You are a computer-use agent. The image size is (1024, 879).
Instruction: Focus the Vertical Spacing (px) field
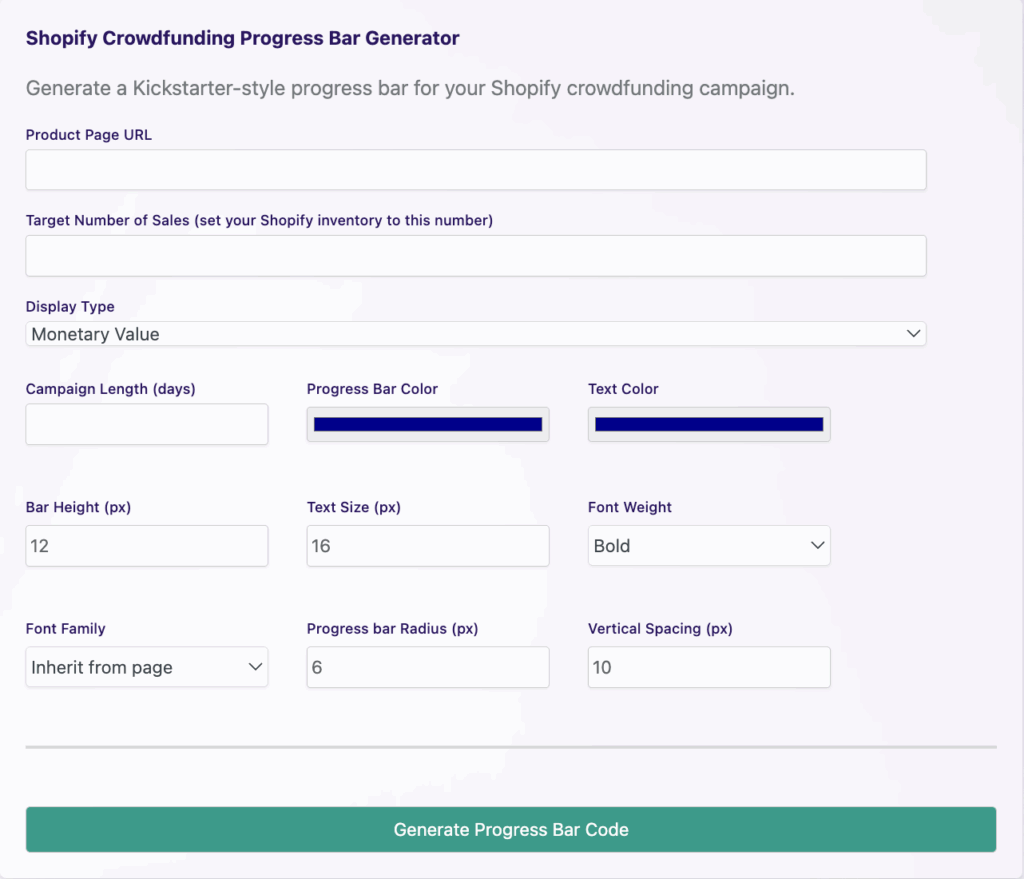coord(709,667)
